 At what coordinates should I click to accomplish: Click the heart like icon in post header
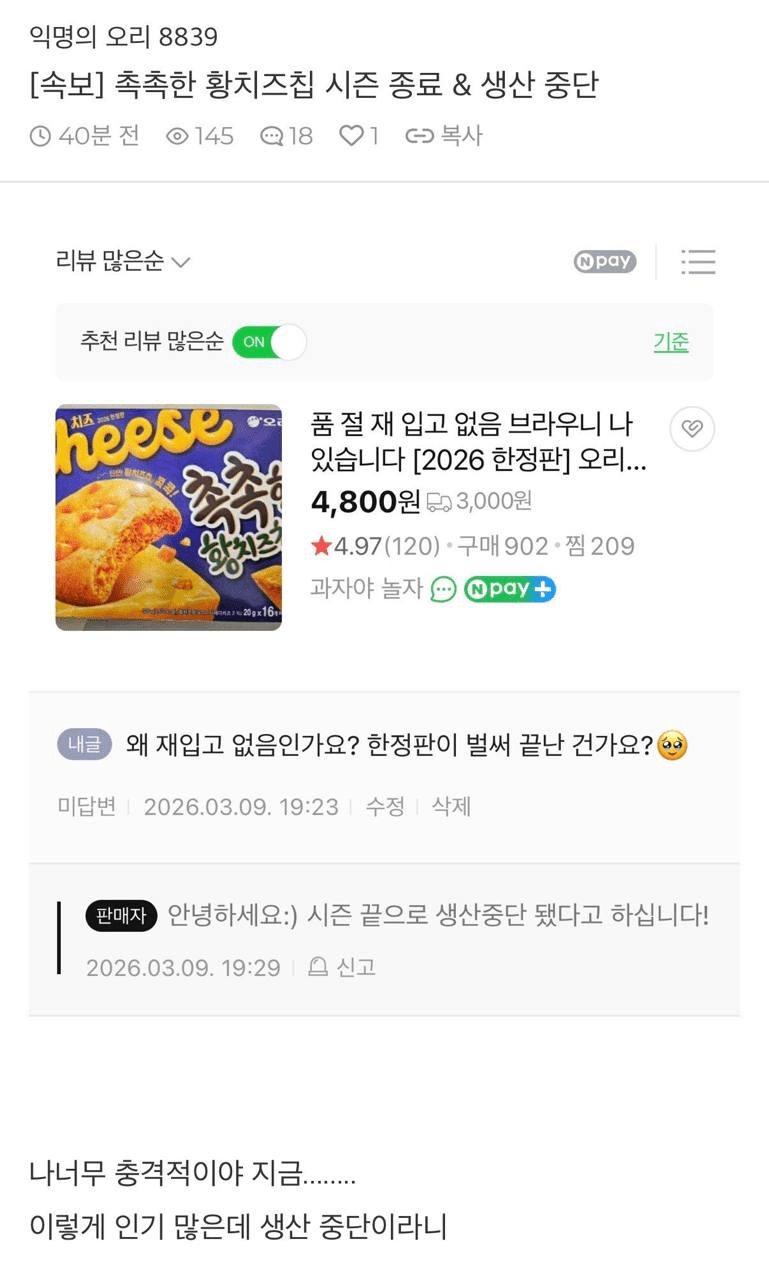[351, 136]
